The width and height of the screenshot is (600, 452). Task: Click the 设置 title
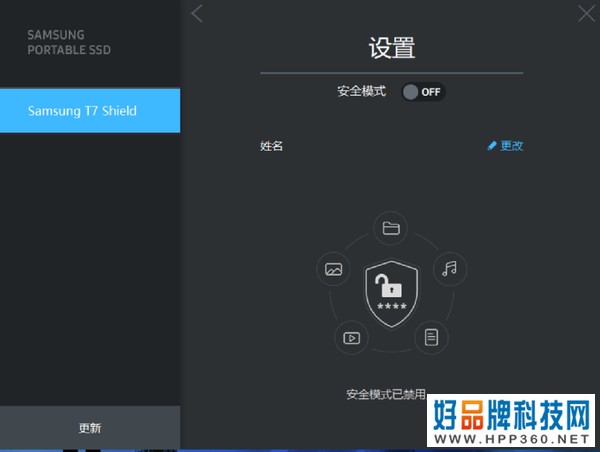[x=392, y=48]
